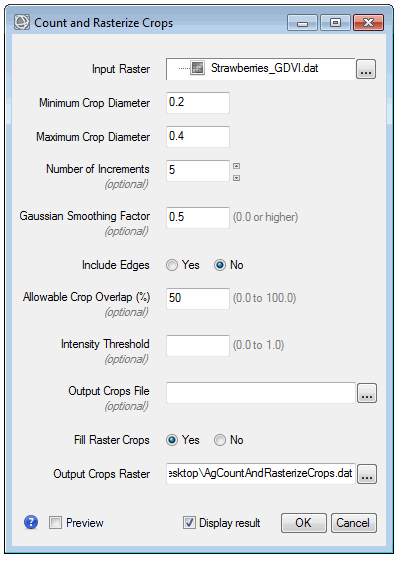Cancel the Count and Rasterize Crops dialog
The height and width of the screenshot is (561, 399).
pos(353,523)
